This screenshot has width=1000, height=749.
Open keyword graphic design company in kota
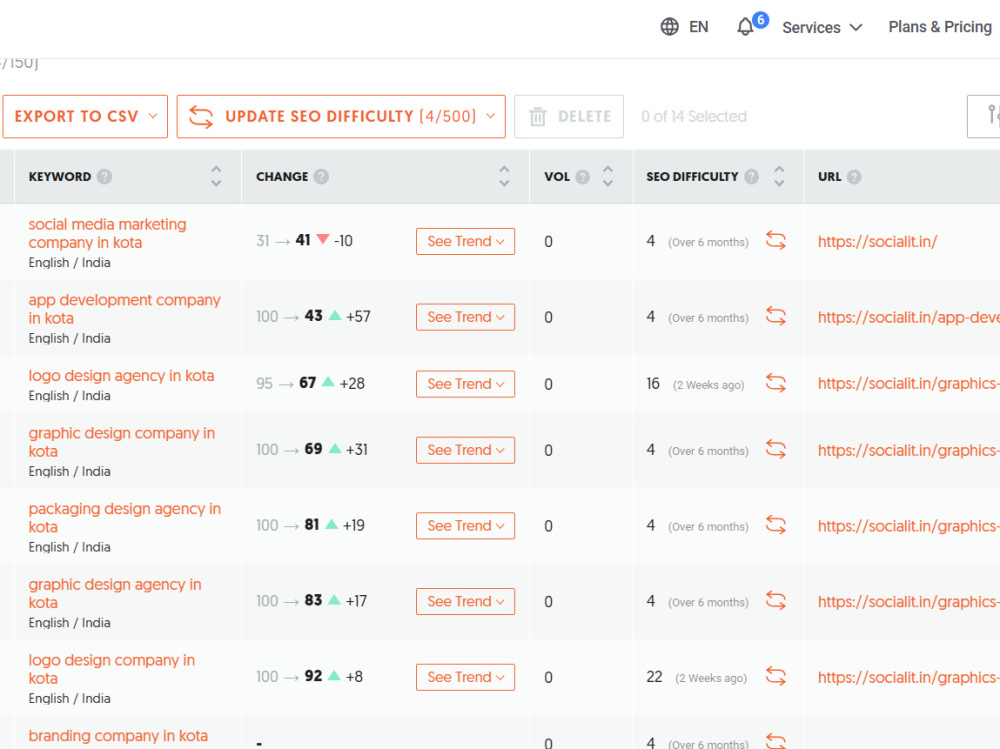point(121,442)
